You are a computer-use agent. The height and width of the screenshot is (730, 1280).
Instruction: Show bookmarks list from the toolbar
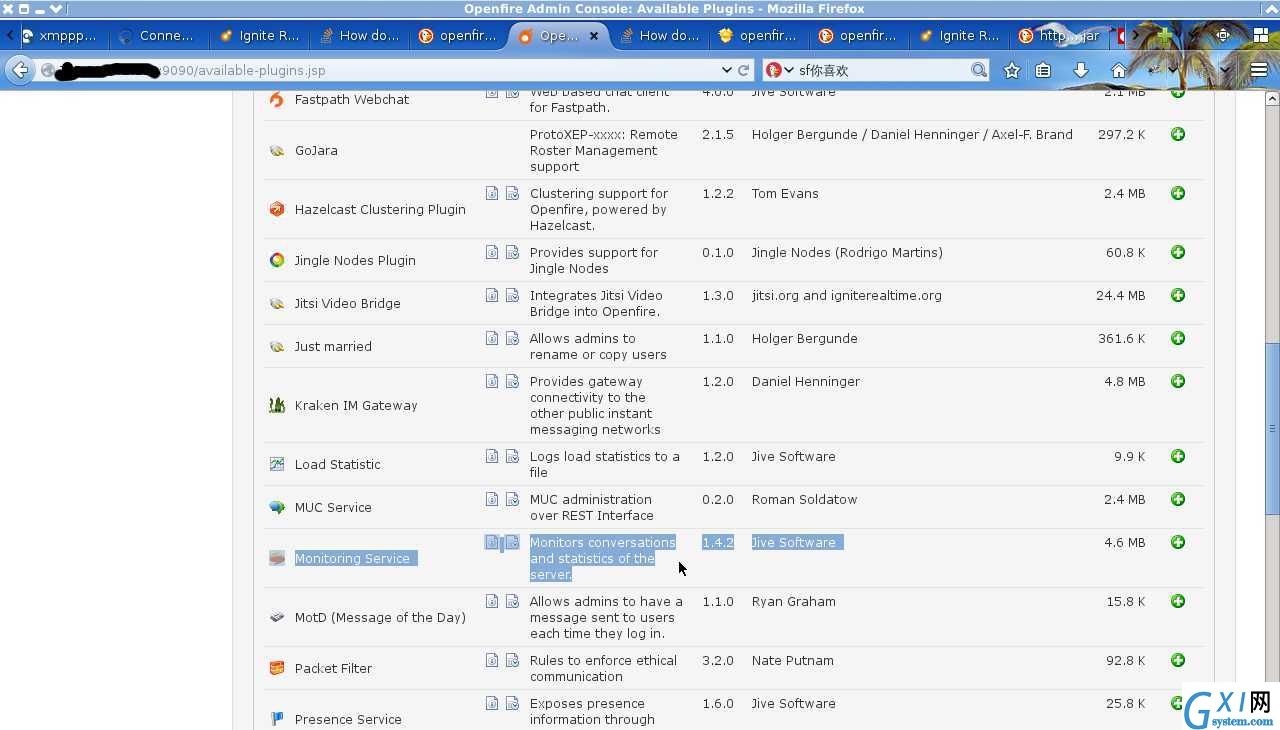point(1043,70)
